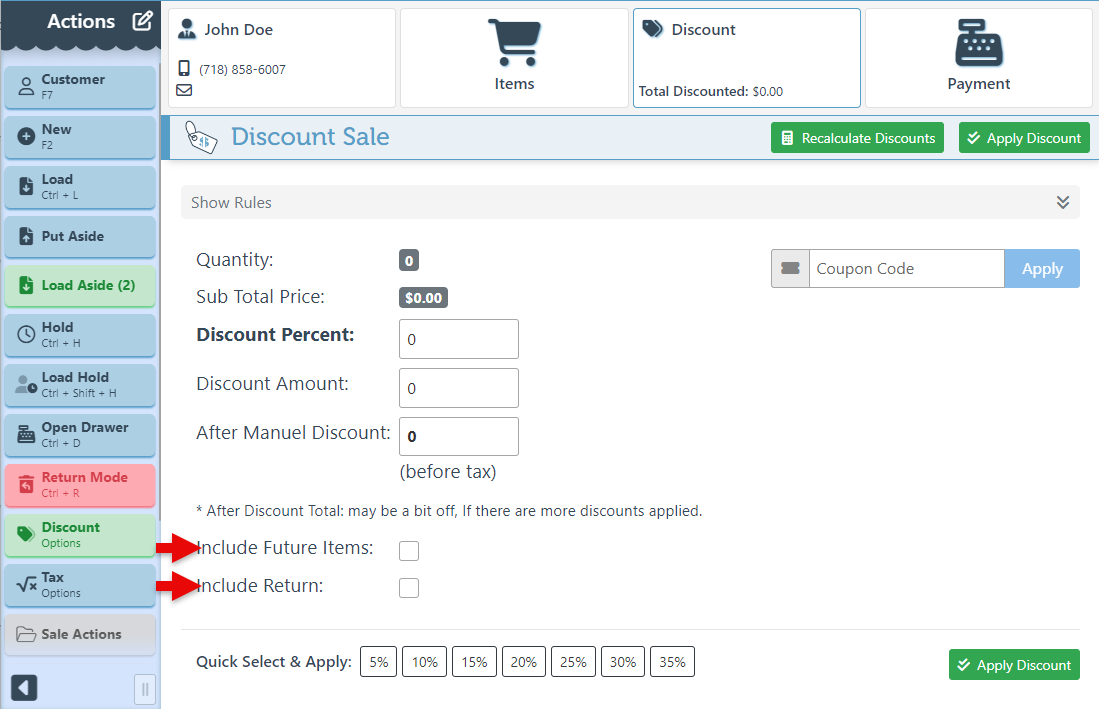This screenshot has height=709, width=1099.
Task: Click the collapse sidebar arrow icon
Action: (24, 688)
